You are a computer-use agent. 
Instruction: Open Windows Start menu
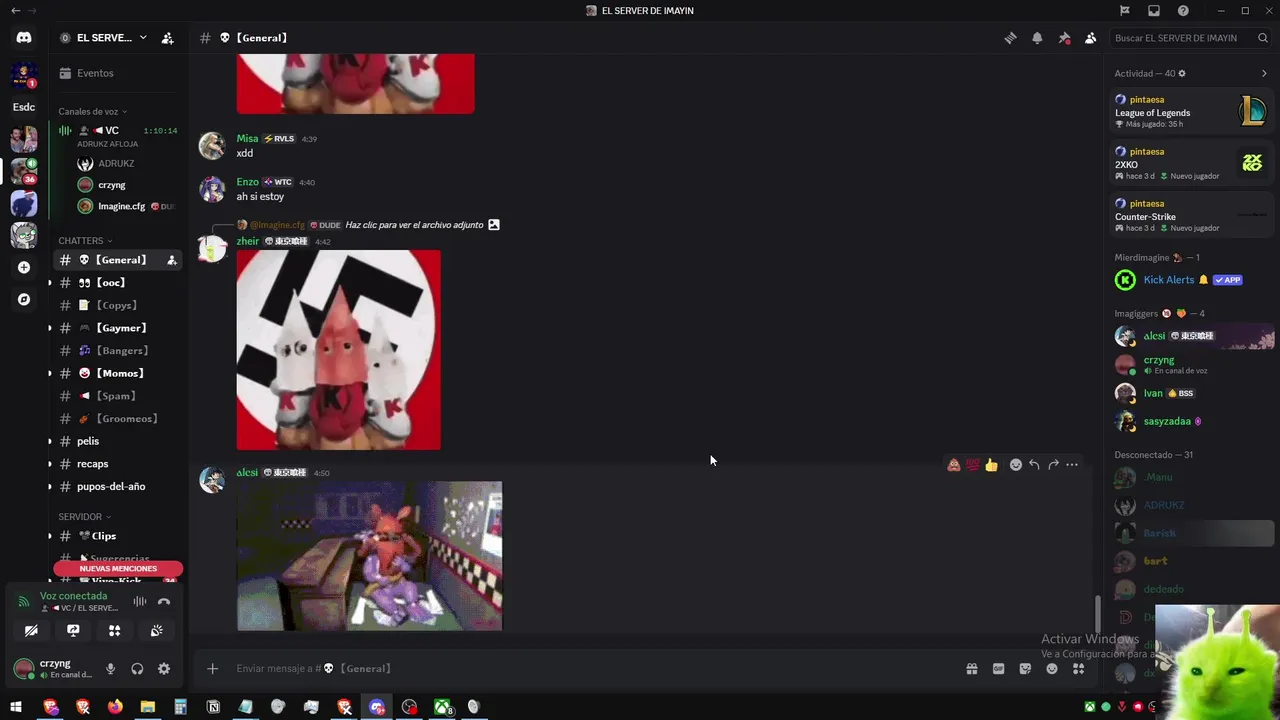[16, 707]
